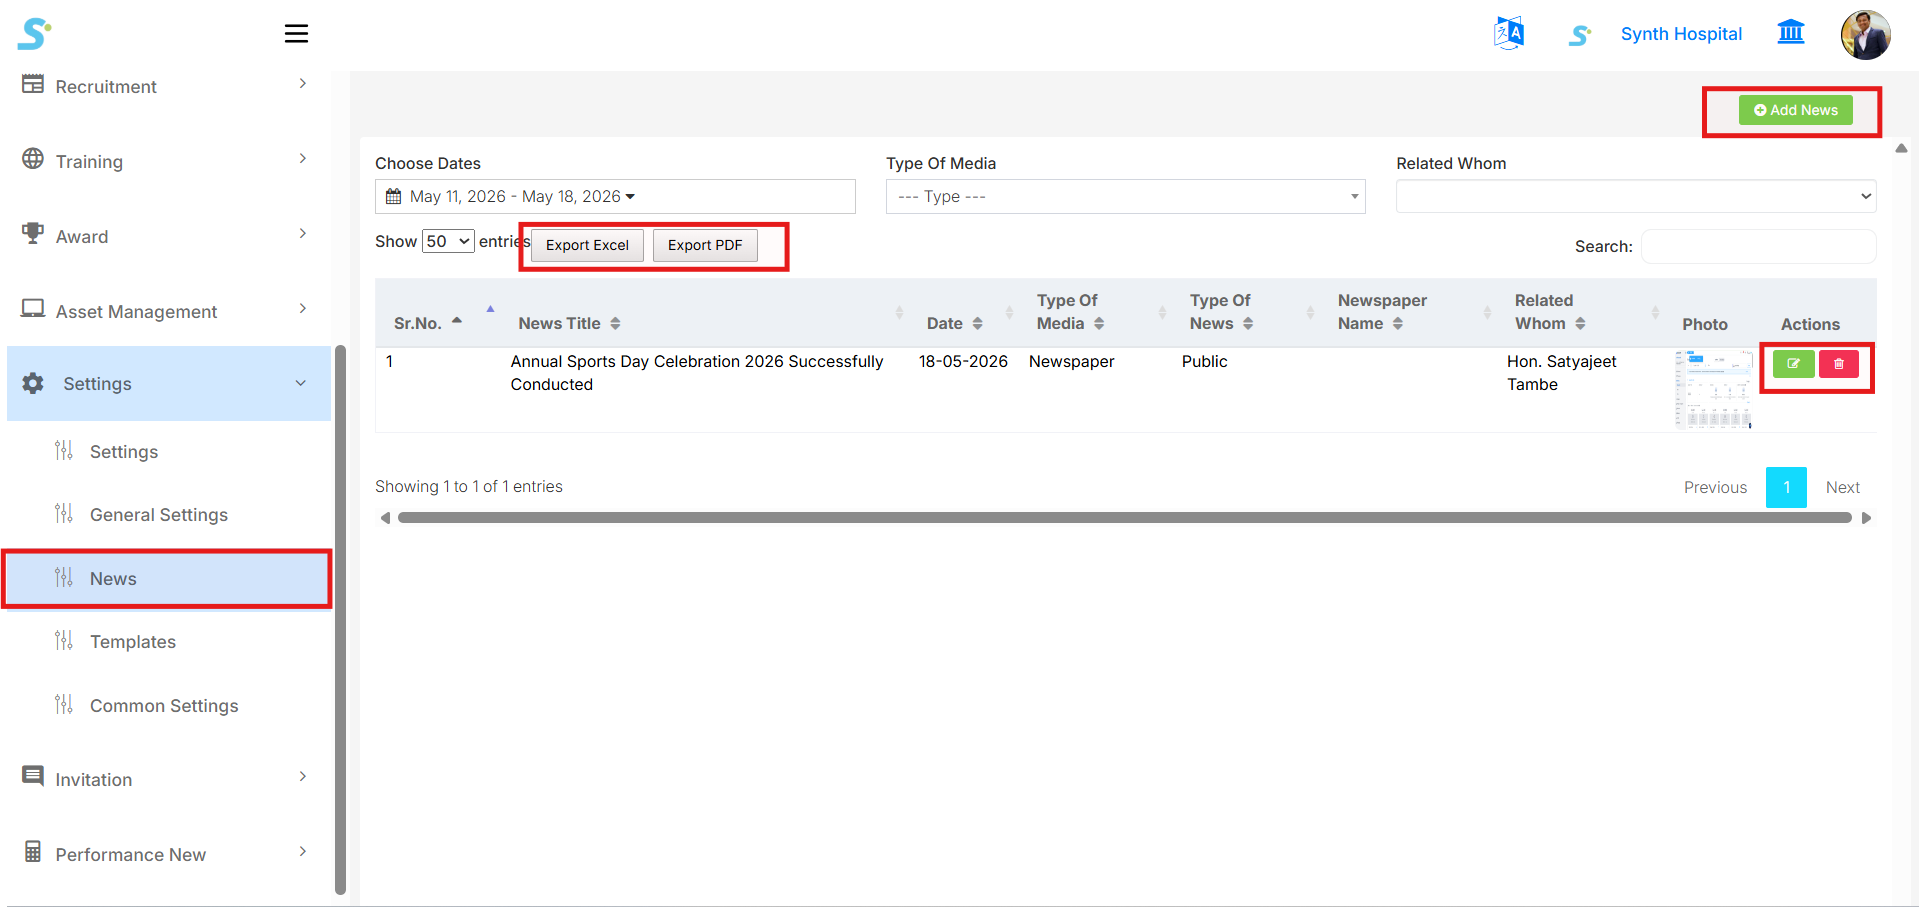Click the Asset Management laptop icon
The height and width of the screenshot is (907, 1919).
33,309
